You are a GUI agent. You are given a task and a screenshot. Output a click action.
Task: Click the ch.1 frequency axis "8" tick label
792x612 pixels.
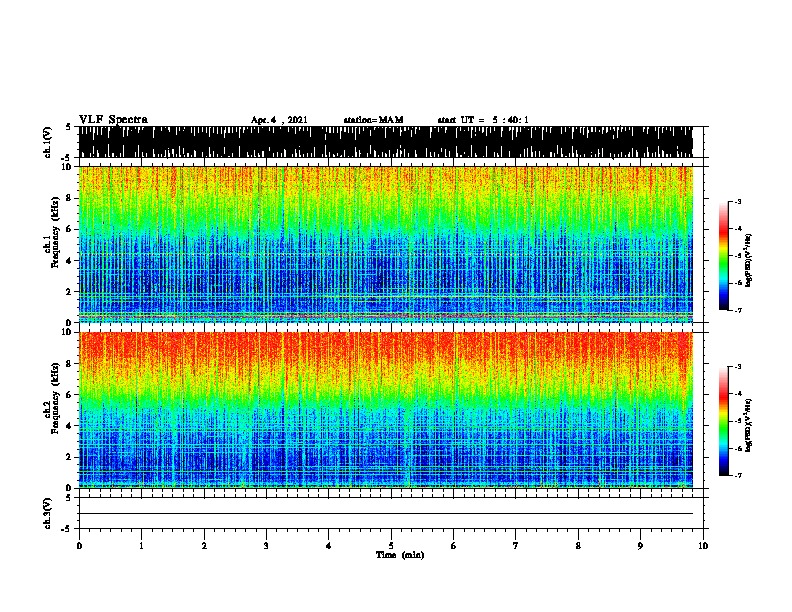point(69,198)
